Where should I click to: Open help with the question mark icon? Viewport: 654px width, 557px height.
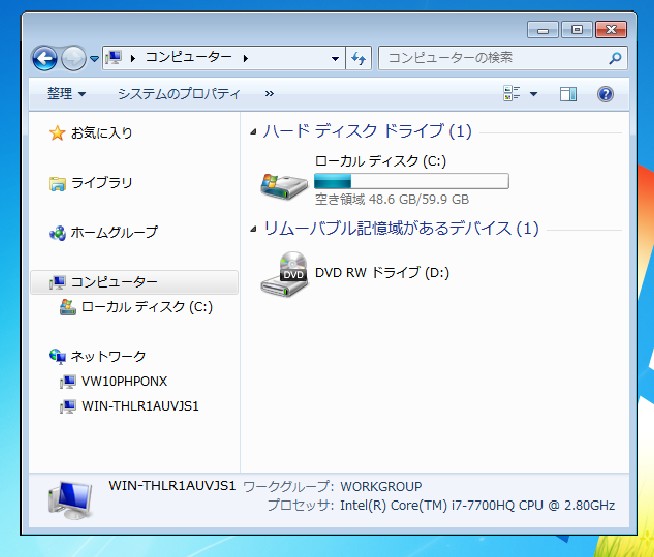click(605, 94)
